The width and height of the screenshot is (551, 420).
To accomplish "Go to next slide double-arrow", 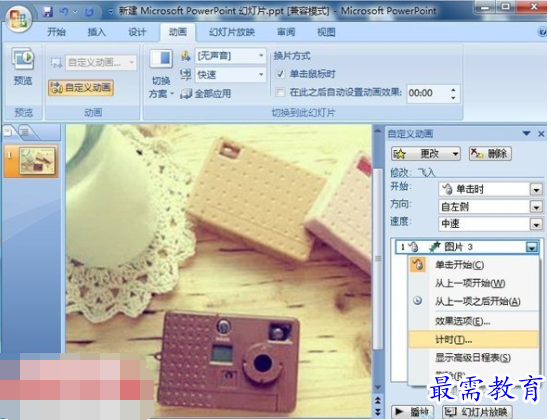I will click(378, 411).
